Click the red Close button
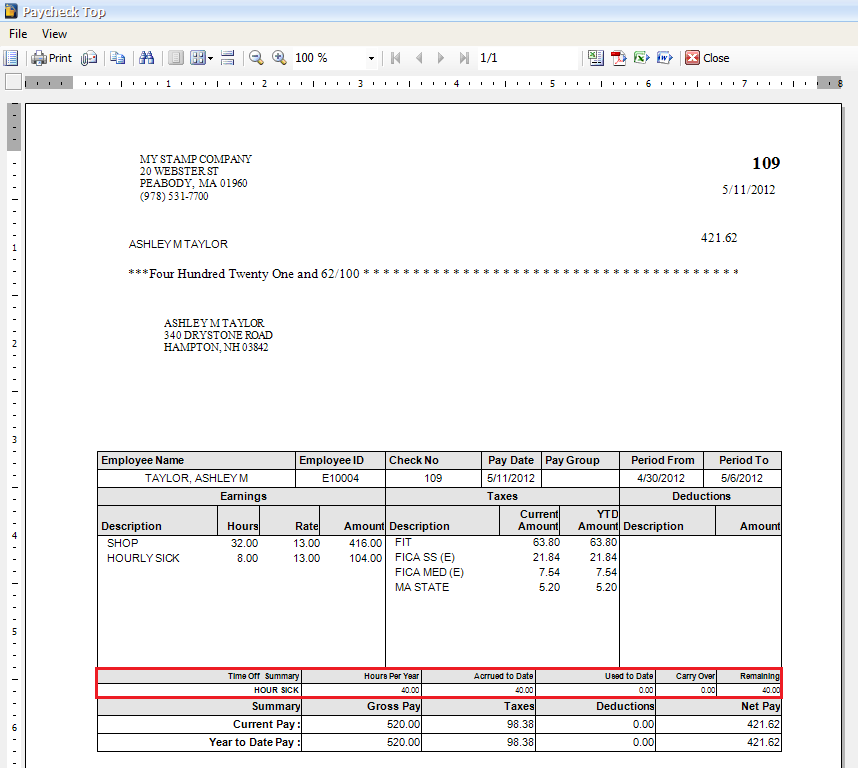 [708, 58]
